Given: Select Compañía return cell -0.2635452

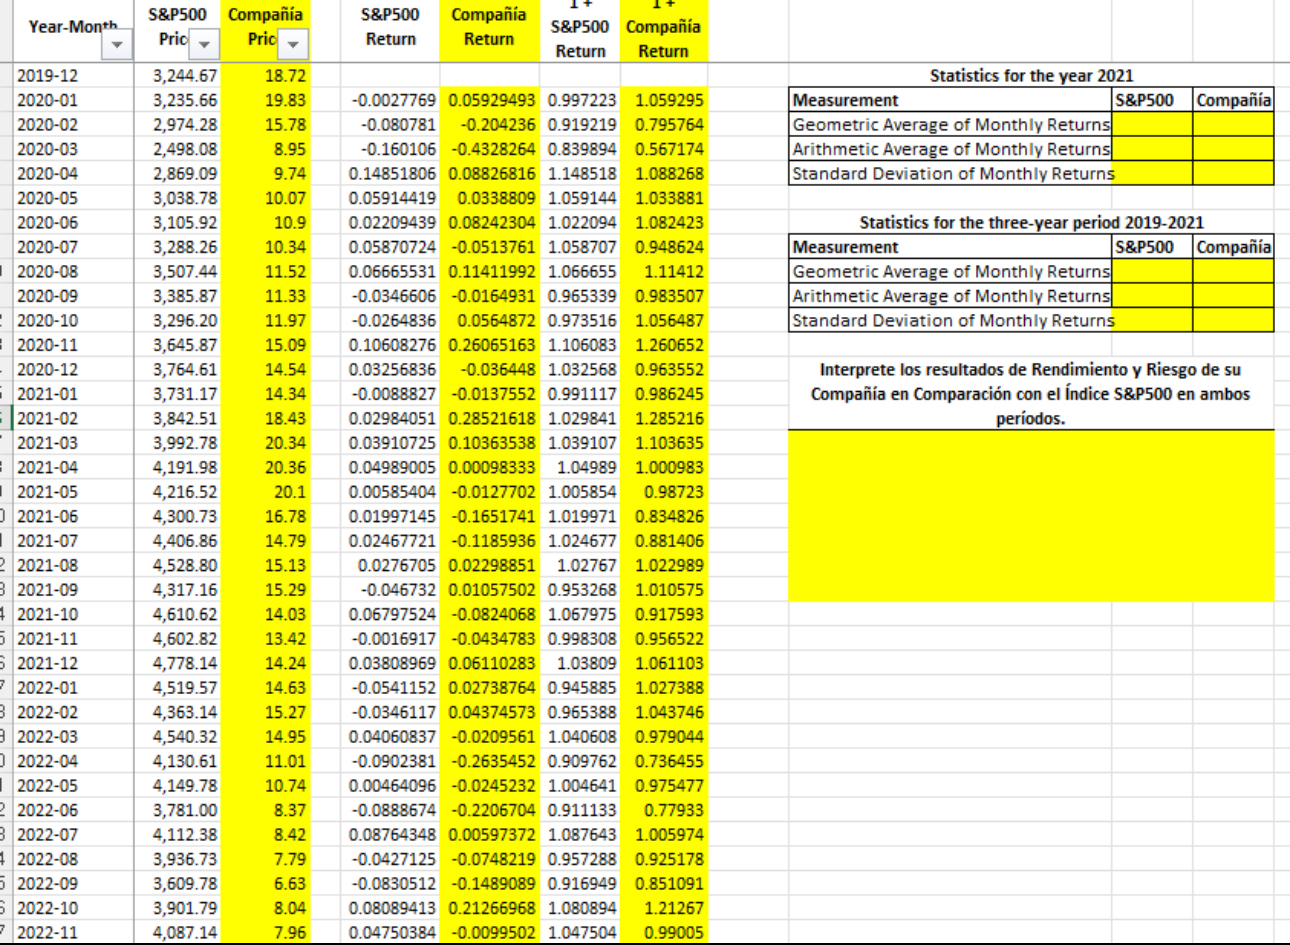Looking at the screenshot, I should (489, 761).
